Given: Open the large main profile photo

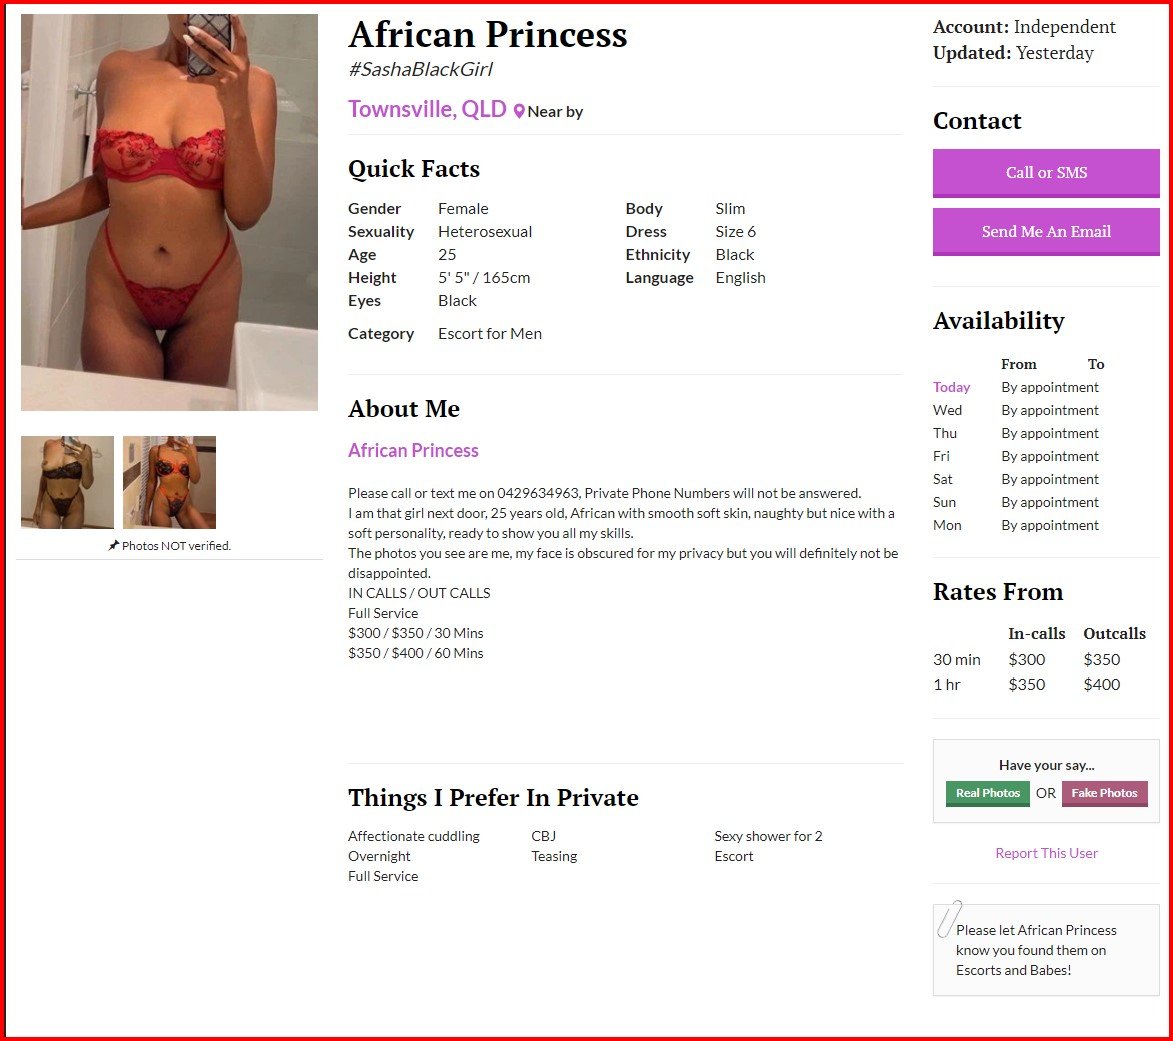Looking at the screenshot, I should click(169, 212).
